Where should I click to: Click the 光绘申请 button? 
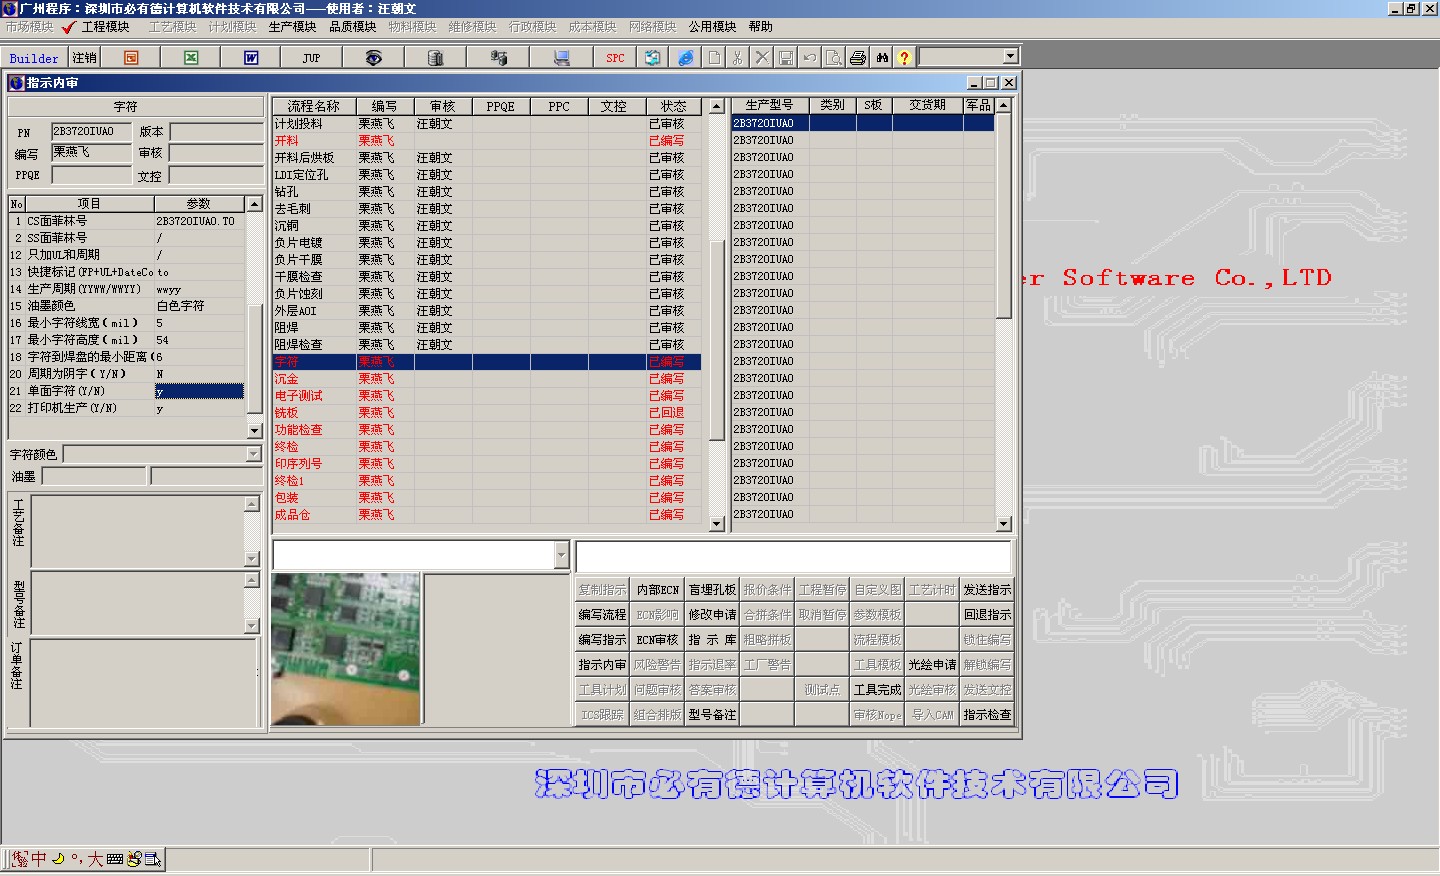932,665
